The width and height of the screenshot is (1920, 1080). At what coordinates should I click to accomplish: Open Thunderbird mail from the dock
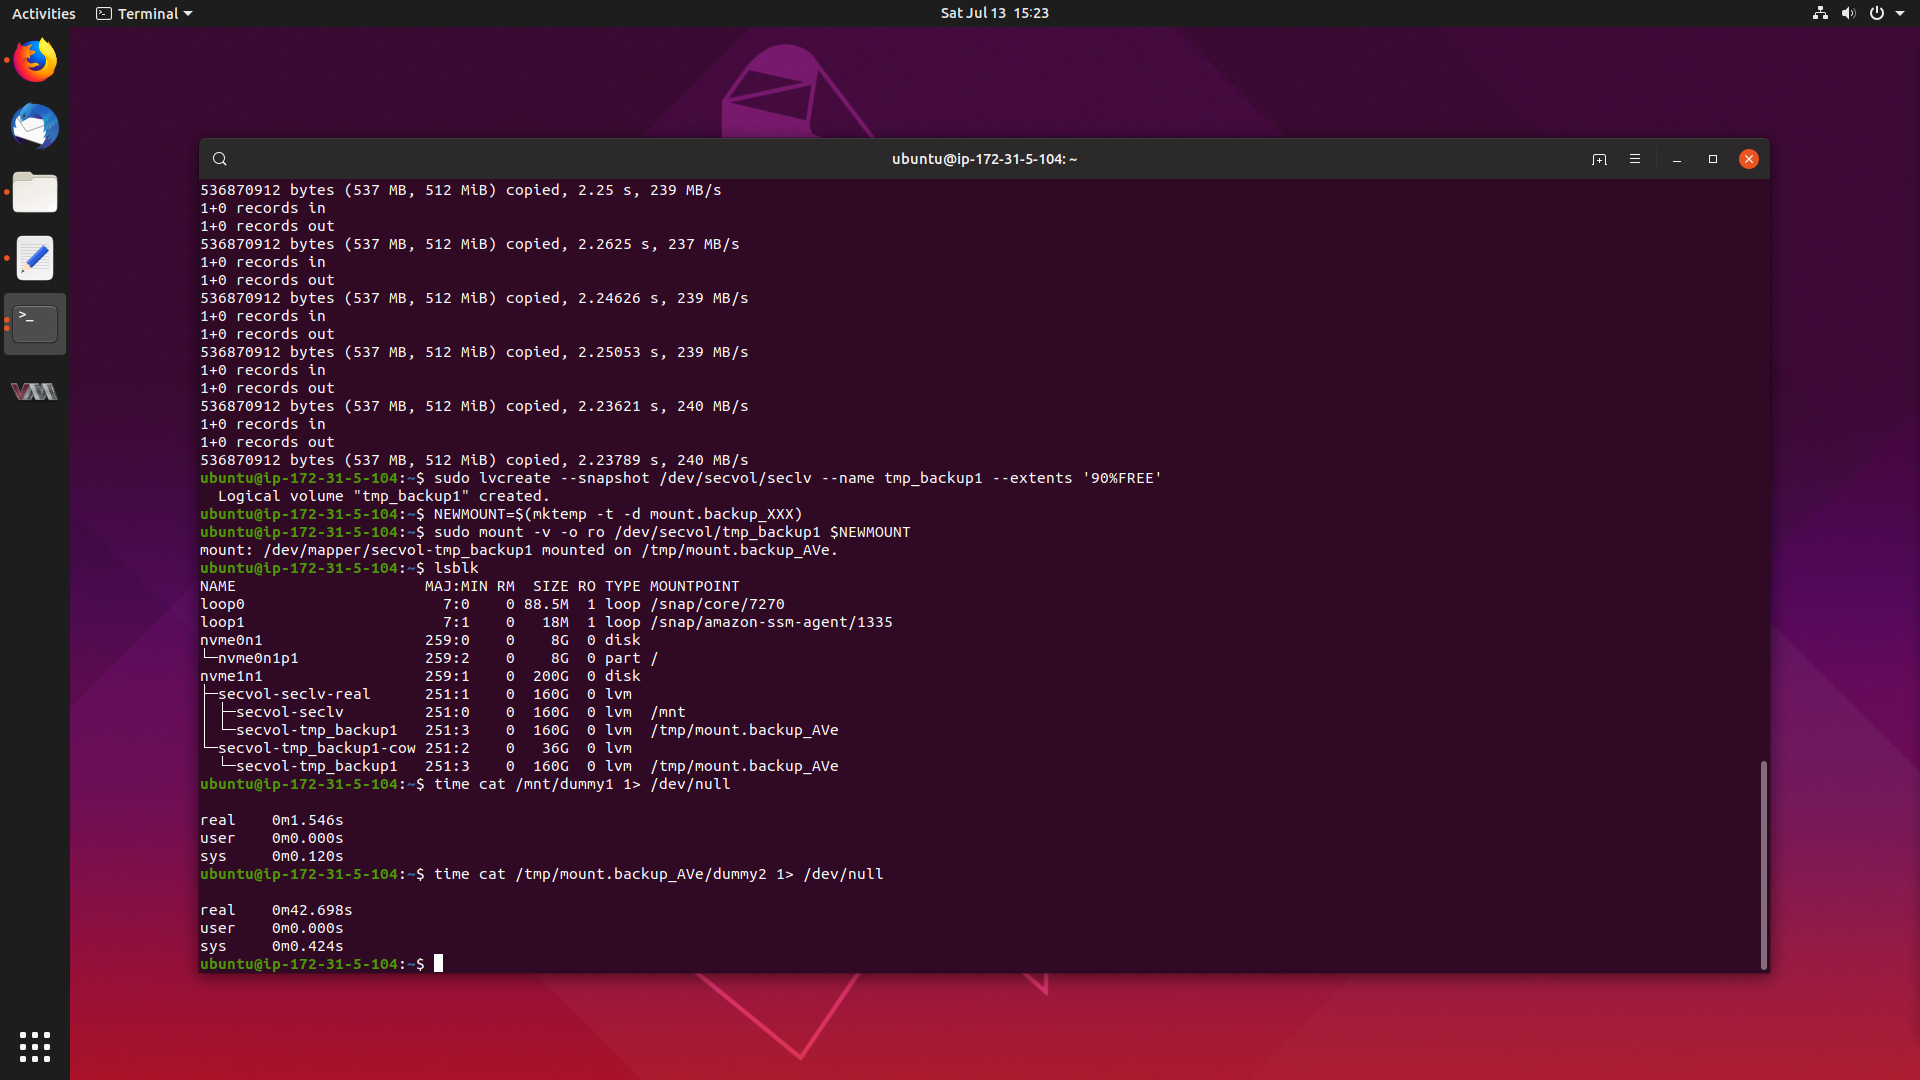pos(34,126)
